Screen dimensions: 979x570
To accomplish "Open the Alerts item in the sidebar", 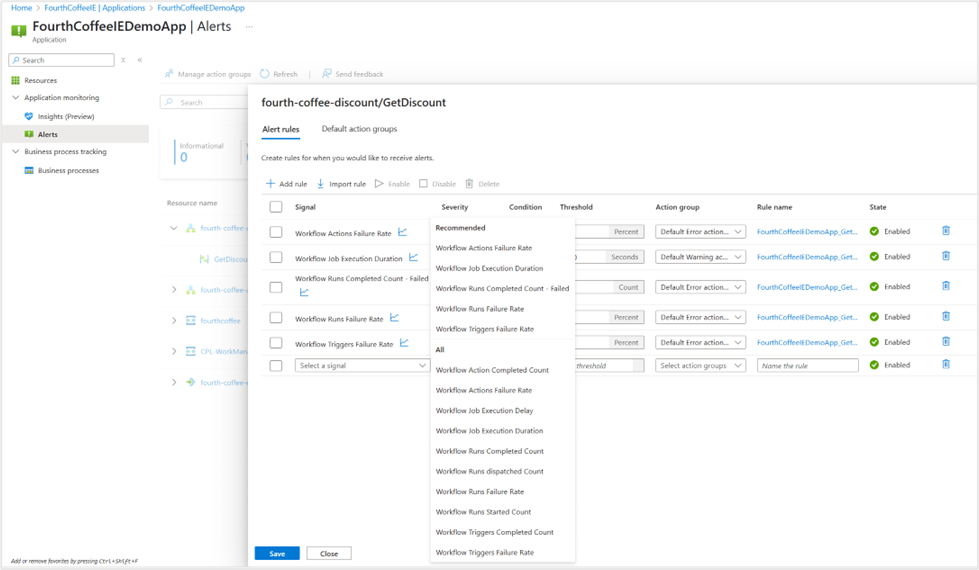I will pyautogui.click(x=75, y=134).
